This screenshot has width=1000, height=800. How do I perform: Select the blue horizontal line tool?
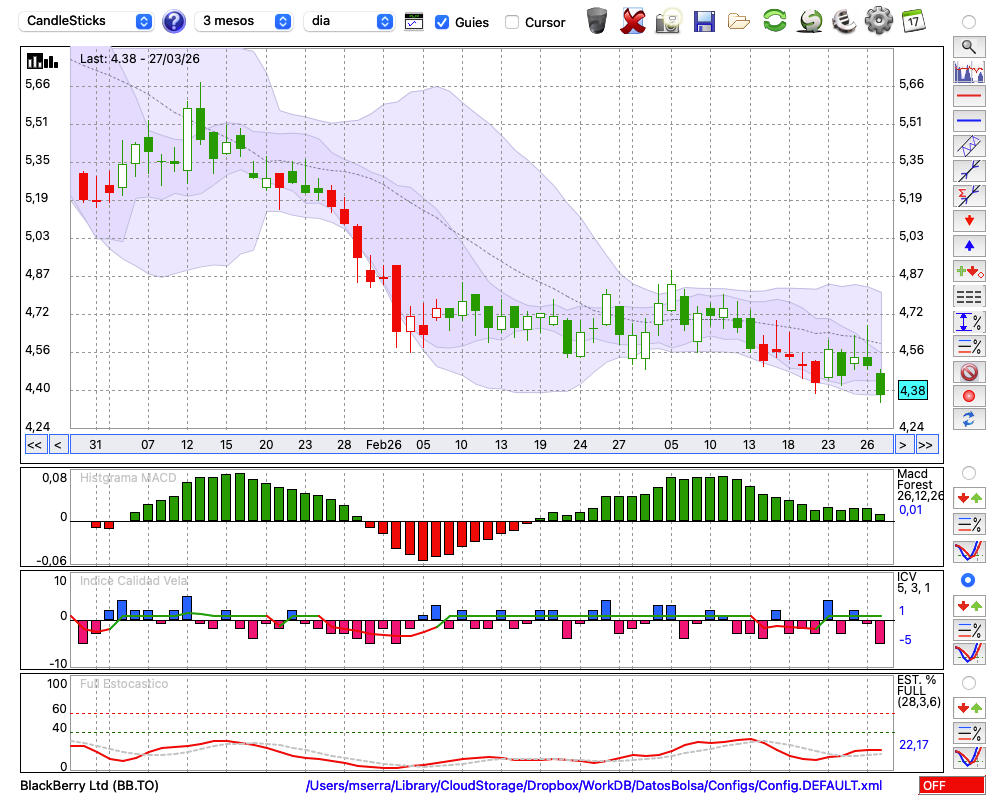point(969,121)
